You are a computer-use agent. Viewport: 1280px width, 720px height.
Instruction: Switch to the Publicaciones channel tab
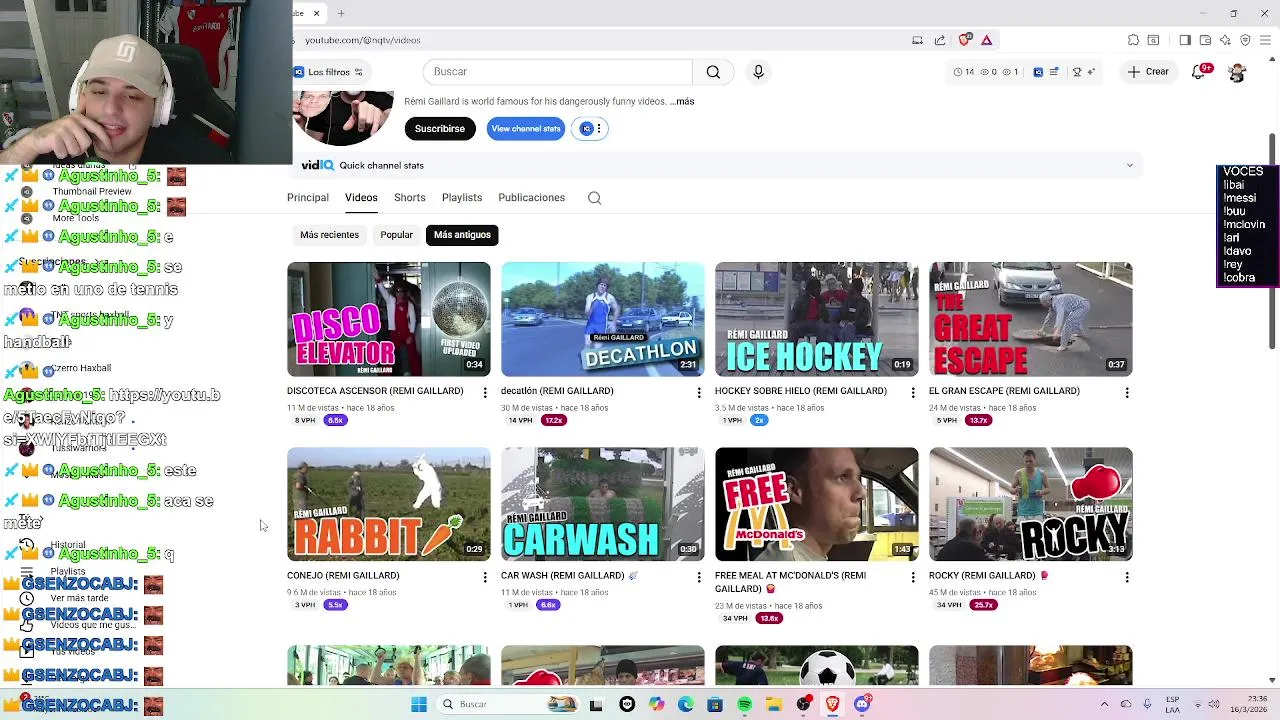coord(532,198)
